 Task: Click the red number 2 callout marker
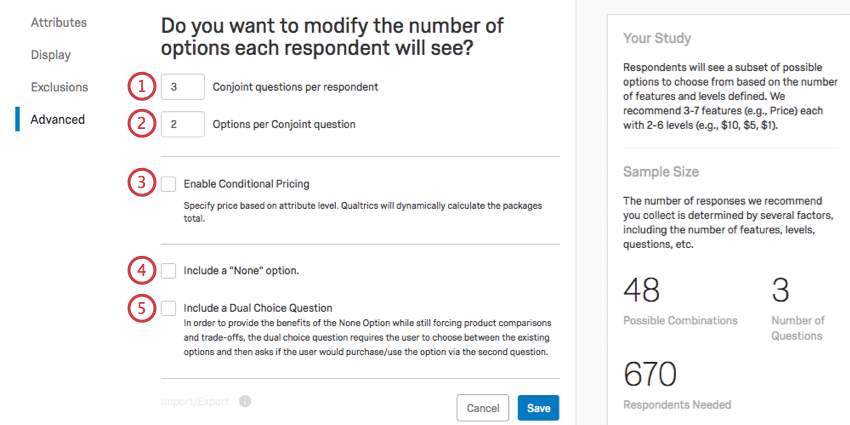pos(142,124)
